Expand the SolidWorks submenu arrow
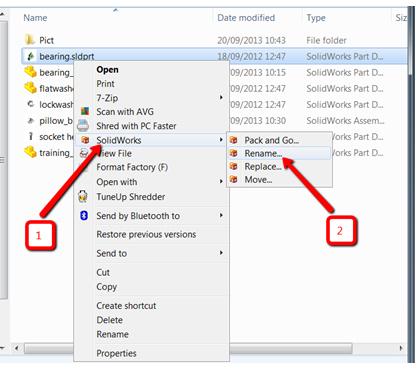415x367 pixels. point(221,140)
